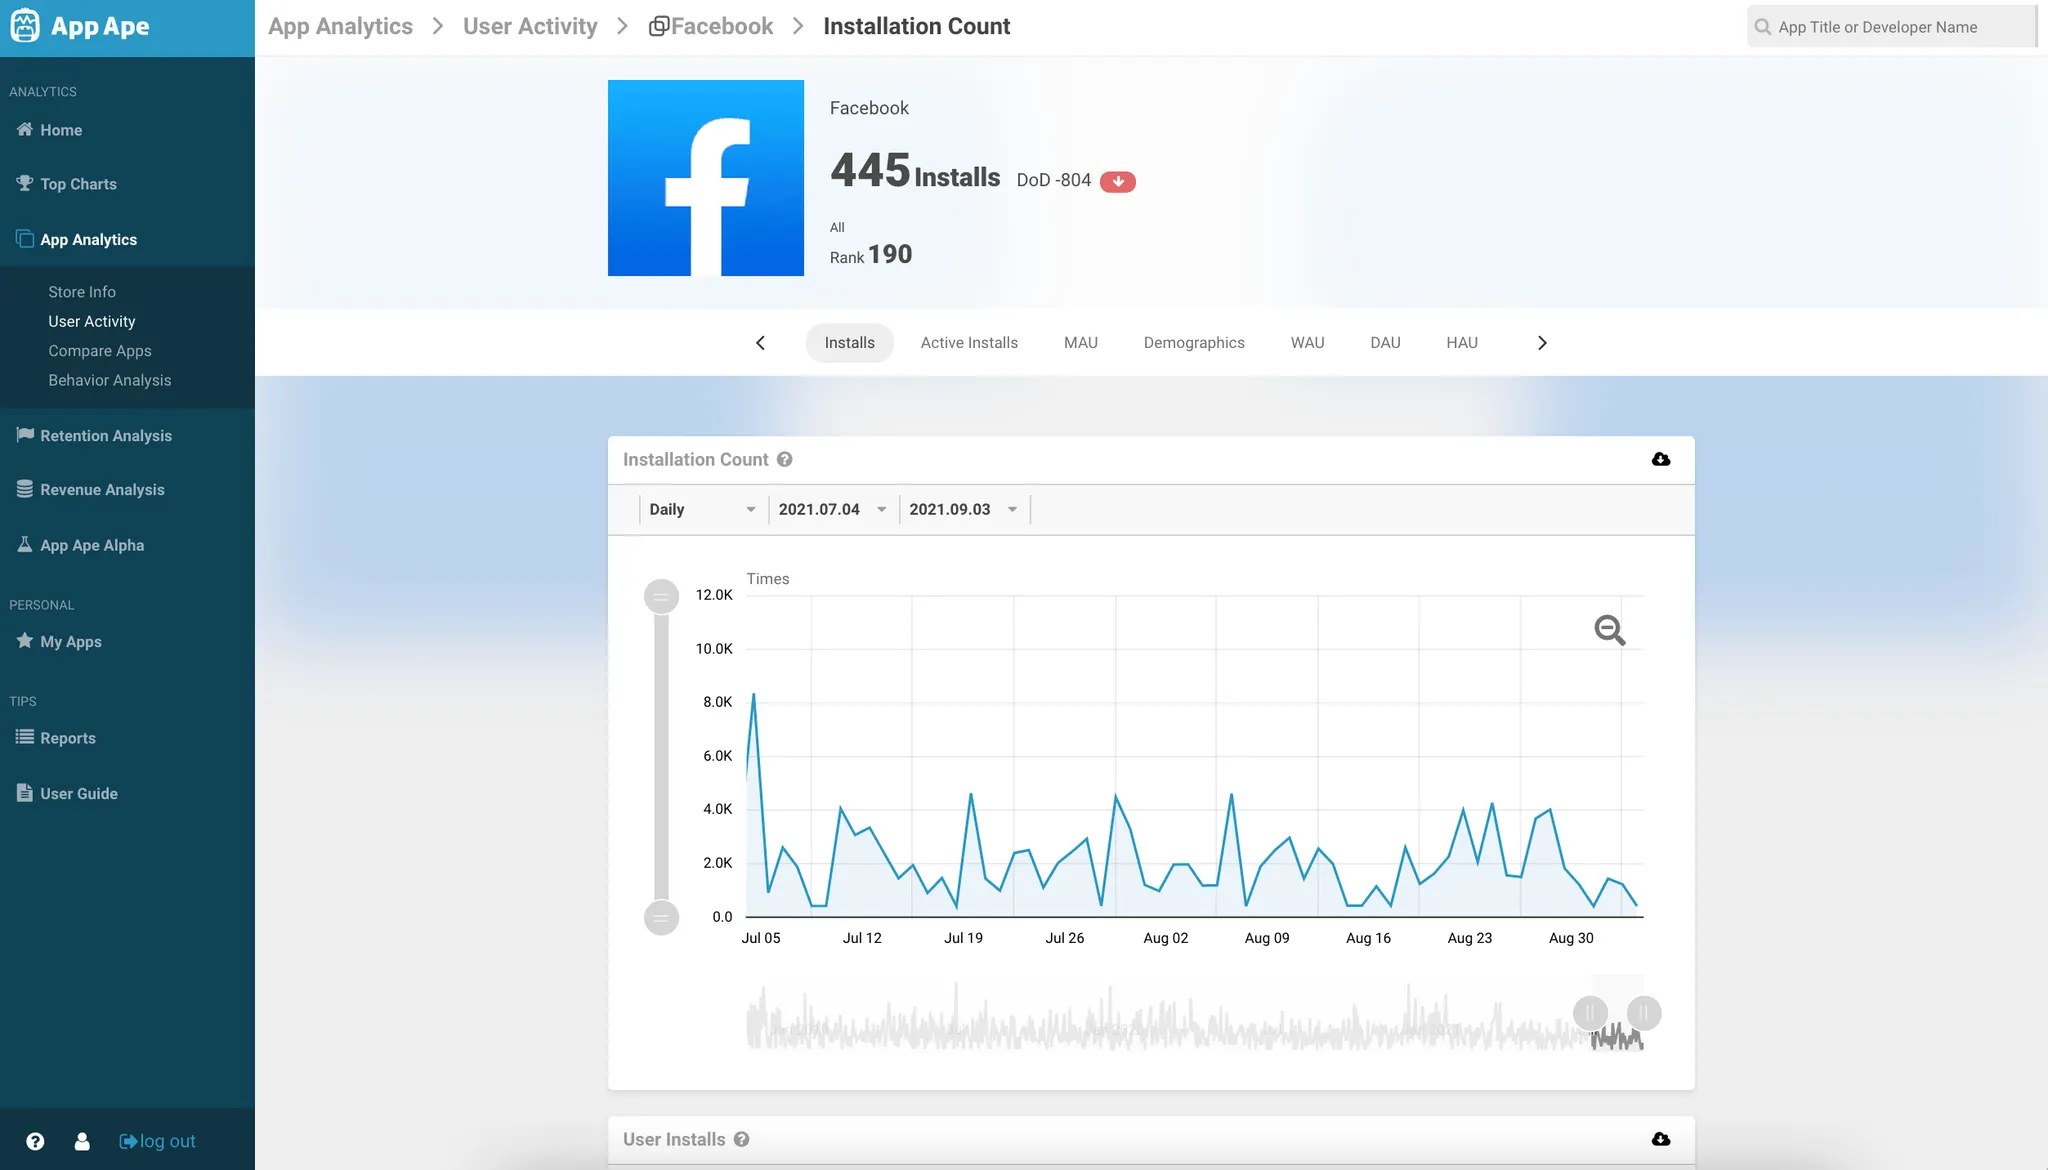Click the user profile icon in the sidebar footer
The height and width of the screenshot is (1170, 2048).
(x=82, y=1141)
